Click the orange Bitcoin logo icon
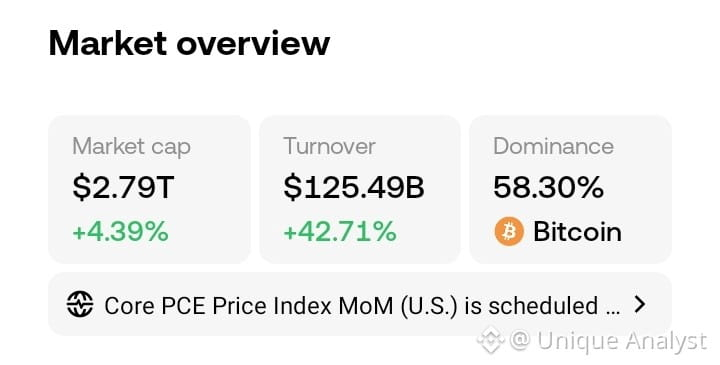The image size is (720, 365). [x=509, y=231]
